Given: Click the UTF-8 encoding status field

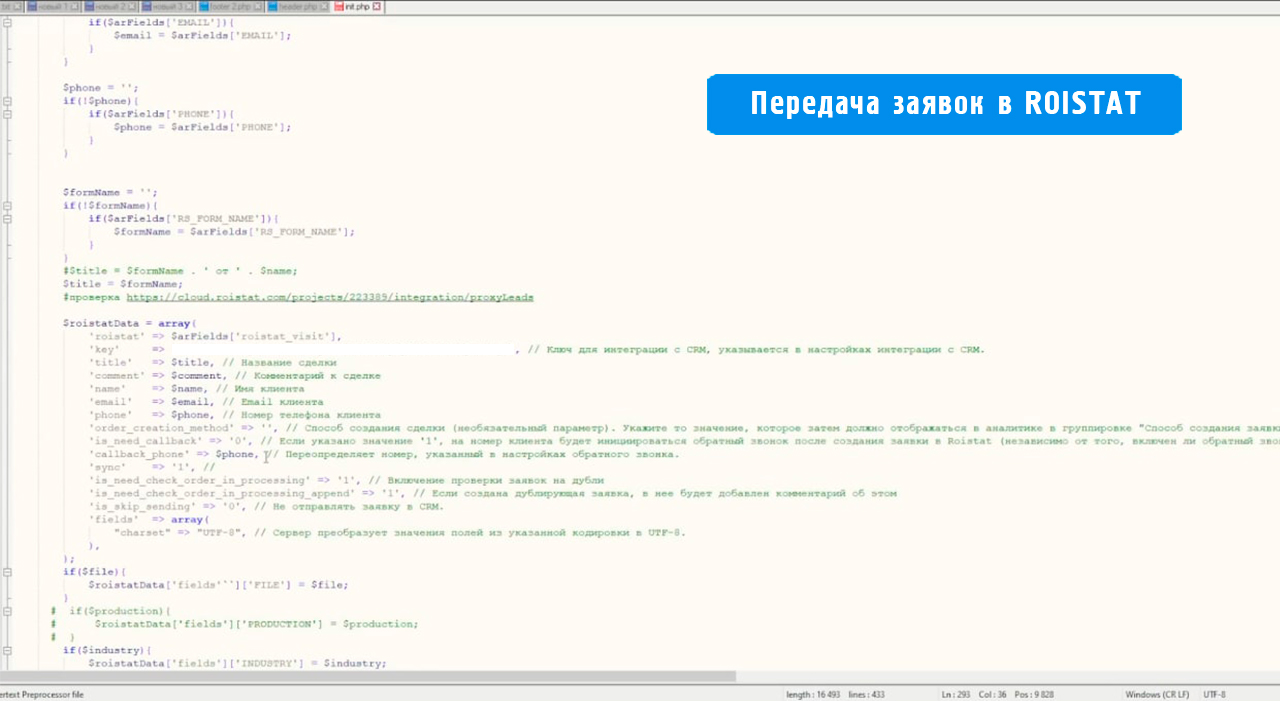Looking at the screenshot, I should (x=1214, y=694).
